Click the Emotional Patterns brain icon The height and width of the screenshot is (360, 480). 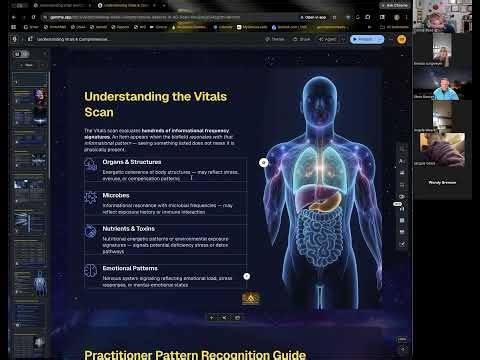pos(90,270)
